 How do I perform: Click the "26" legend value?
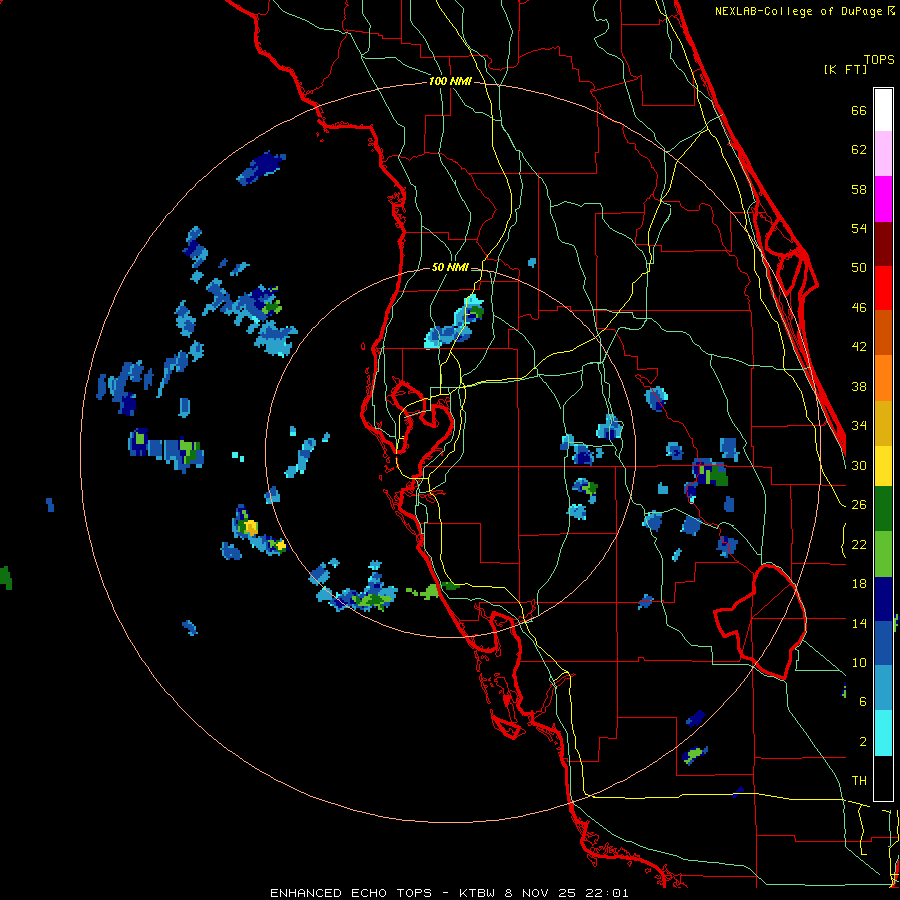[859, 505]
